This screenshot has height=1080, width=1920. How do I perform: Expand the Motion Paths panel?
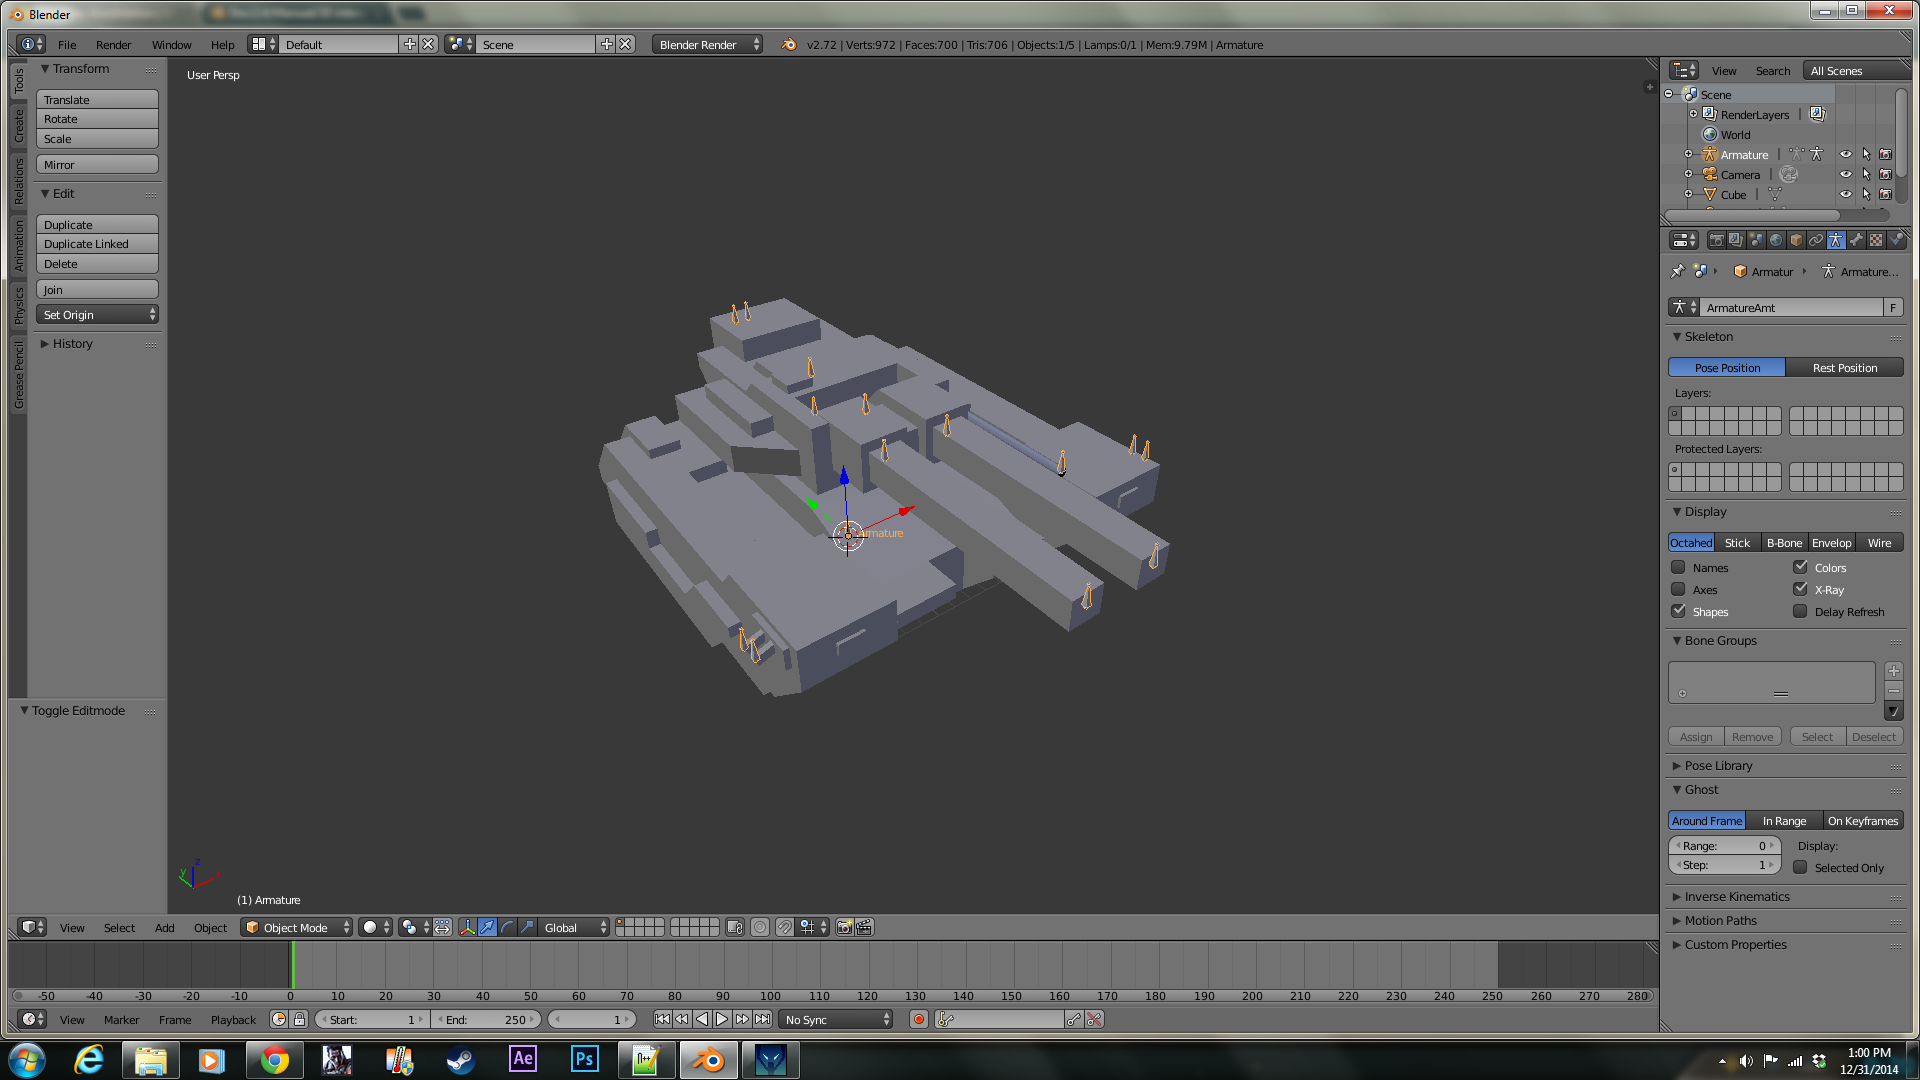1720,920
